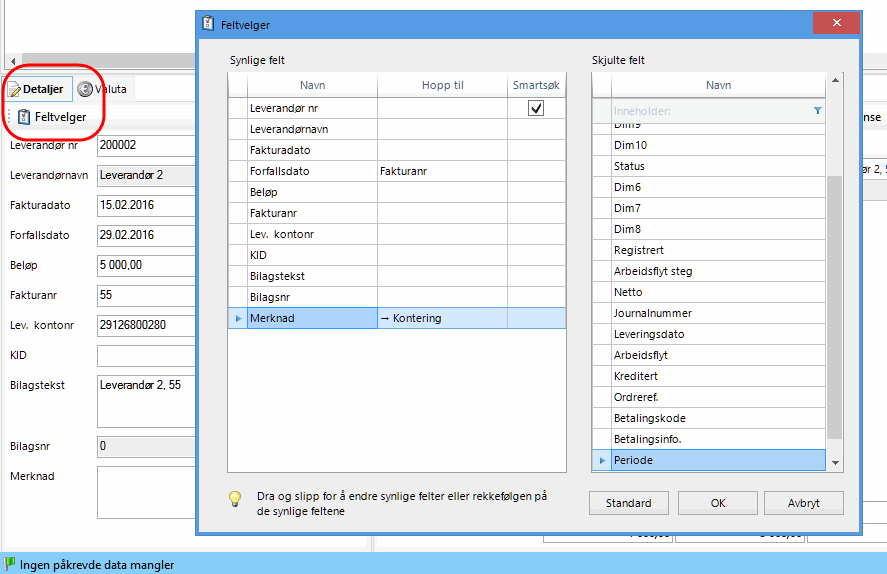Viewport: 887px width, 574px height.
Task: Confirm with the OK button
Action: coord(717,503)
